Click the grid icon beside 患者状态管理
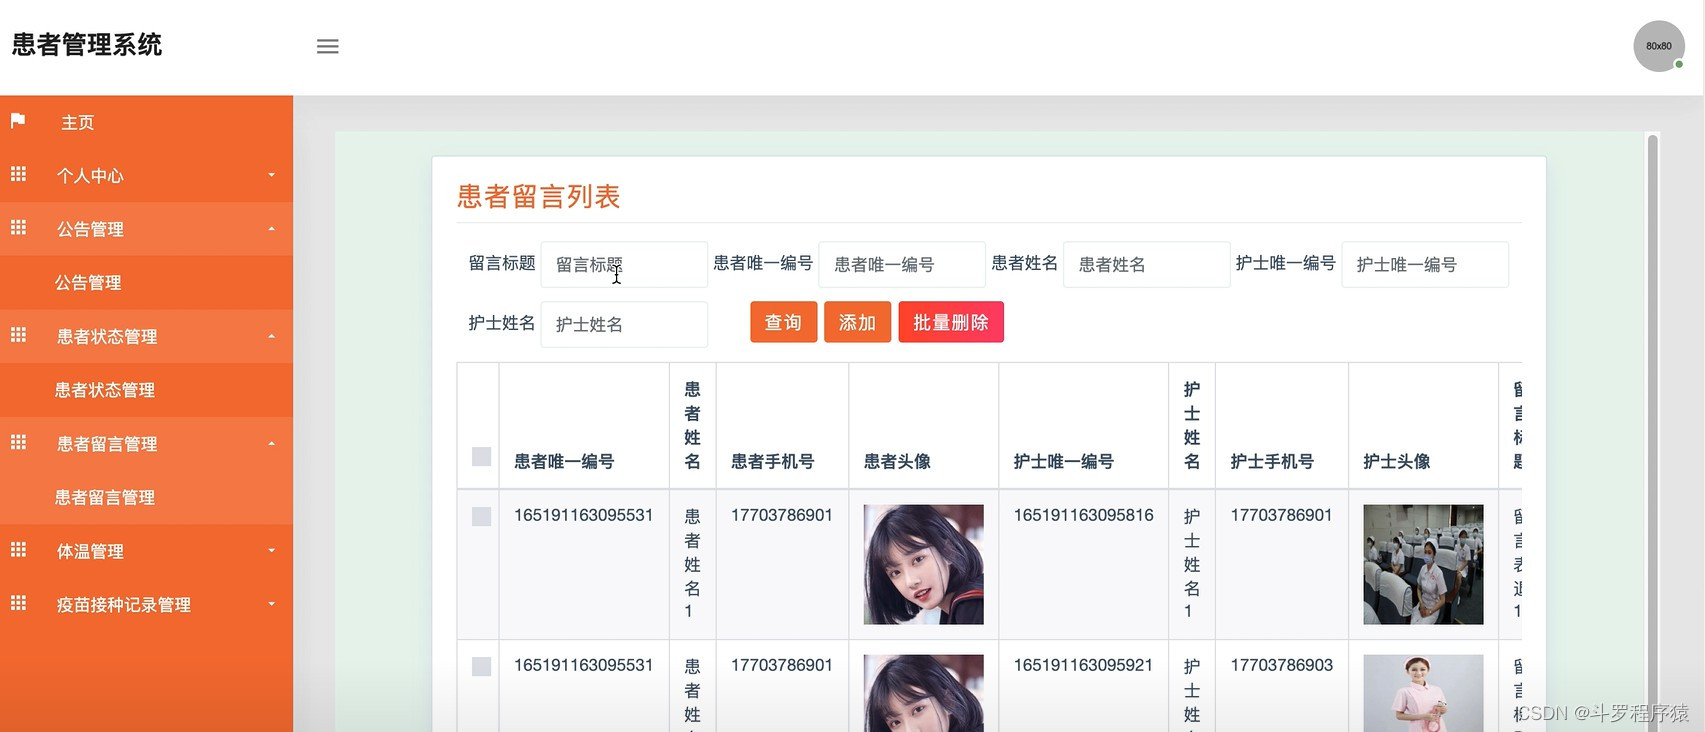The image size is (1705, 732). [18, 335]
